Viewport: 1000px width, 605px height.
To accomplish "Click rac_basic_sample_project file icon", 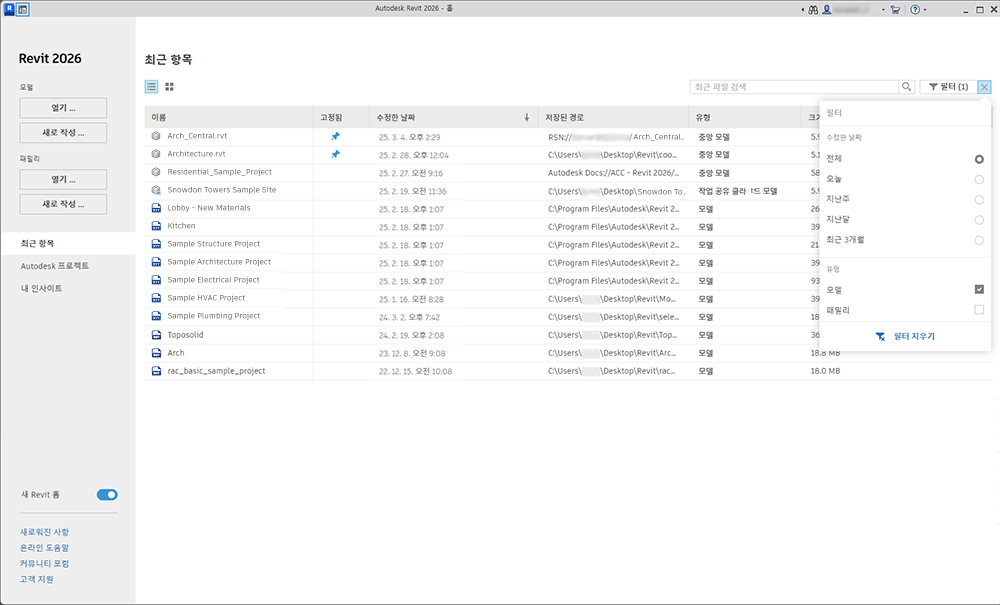I will (156, 370).
